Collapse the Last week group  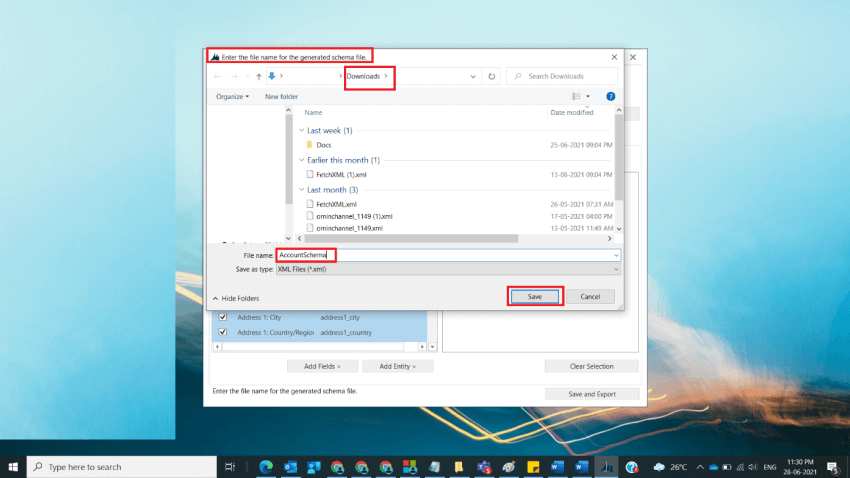pyautogui.click(x=302, y=130)
